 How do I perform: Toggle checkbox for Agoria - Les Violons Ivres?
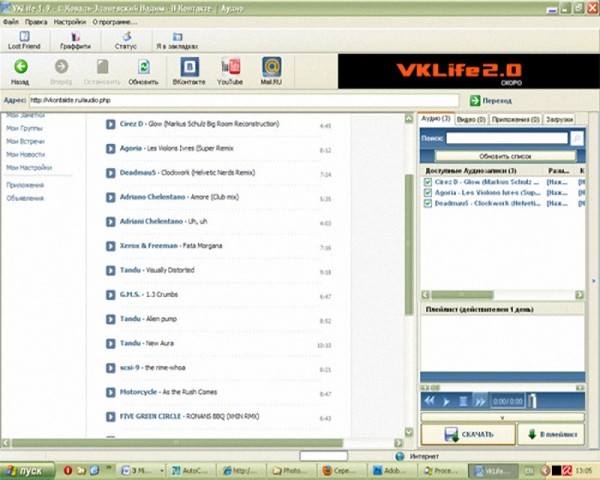[428, 193]
